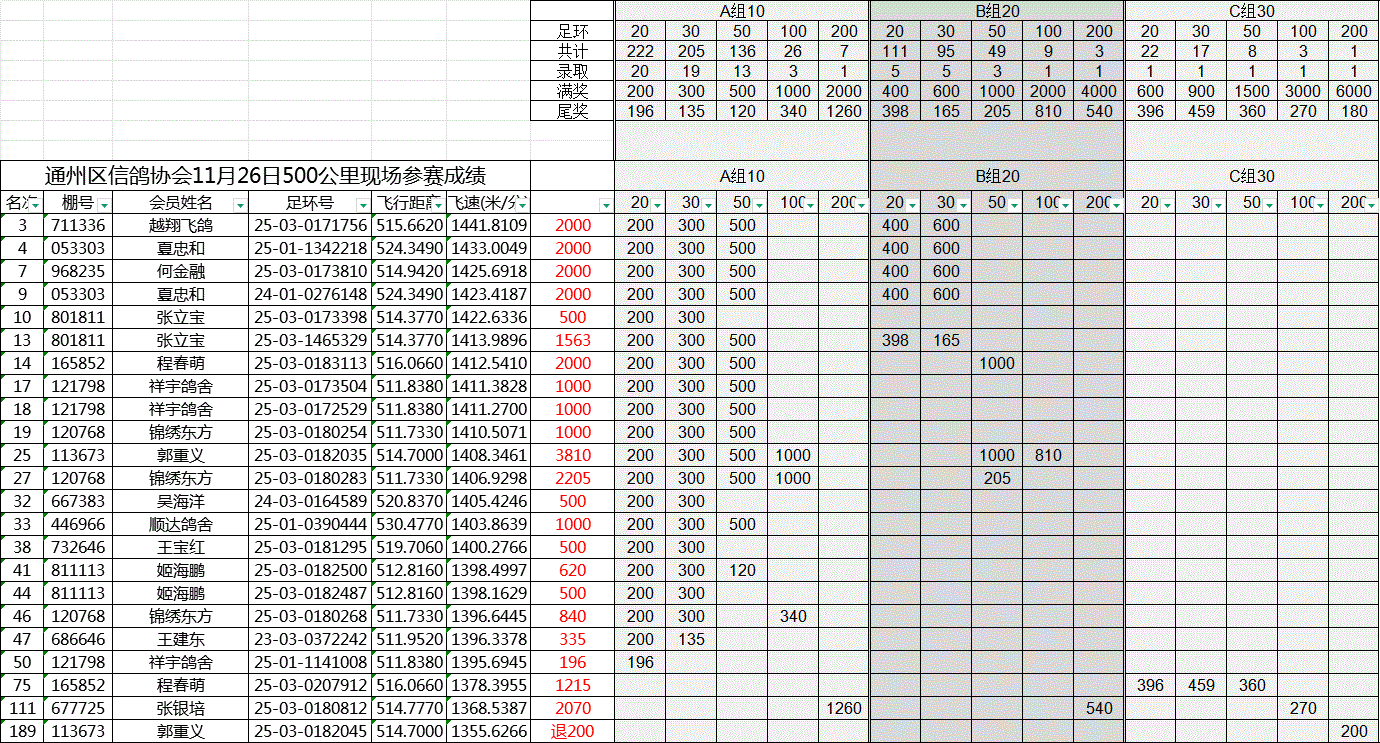
Task: Select the red 3810 prize total cell
Action: 572,455
